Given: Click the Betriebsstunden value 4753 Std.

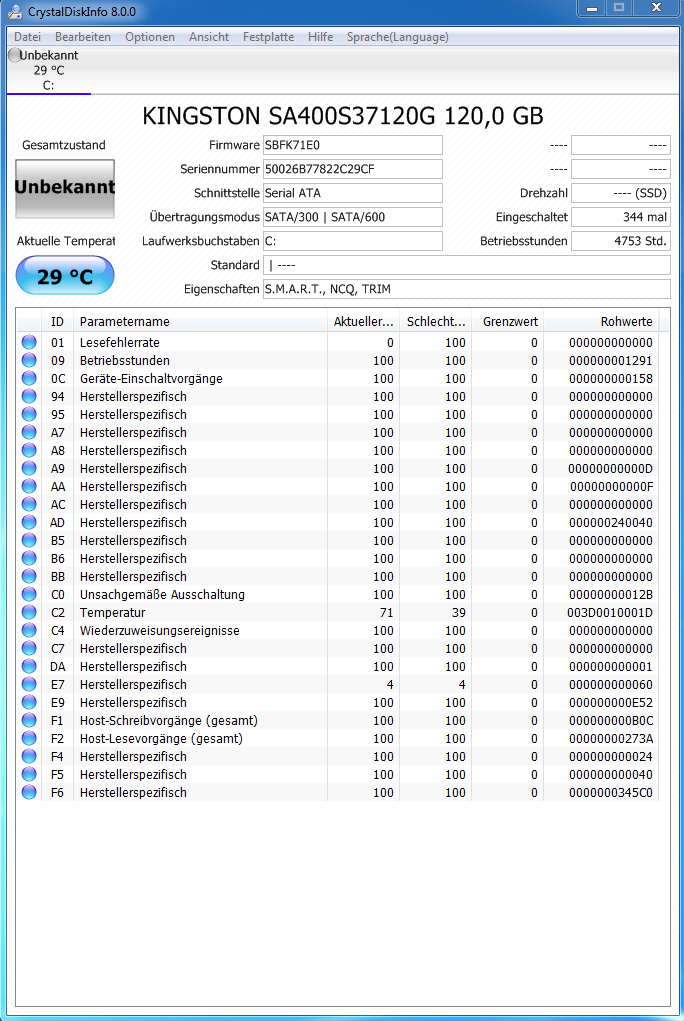Looking at the screenshot, I should (x=621, y=242).
